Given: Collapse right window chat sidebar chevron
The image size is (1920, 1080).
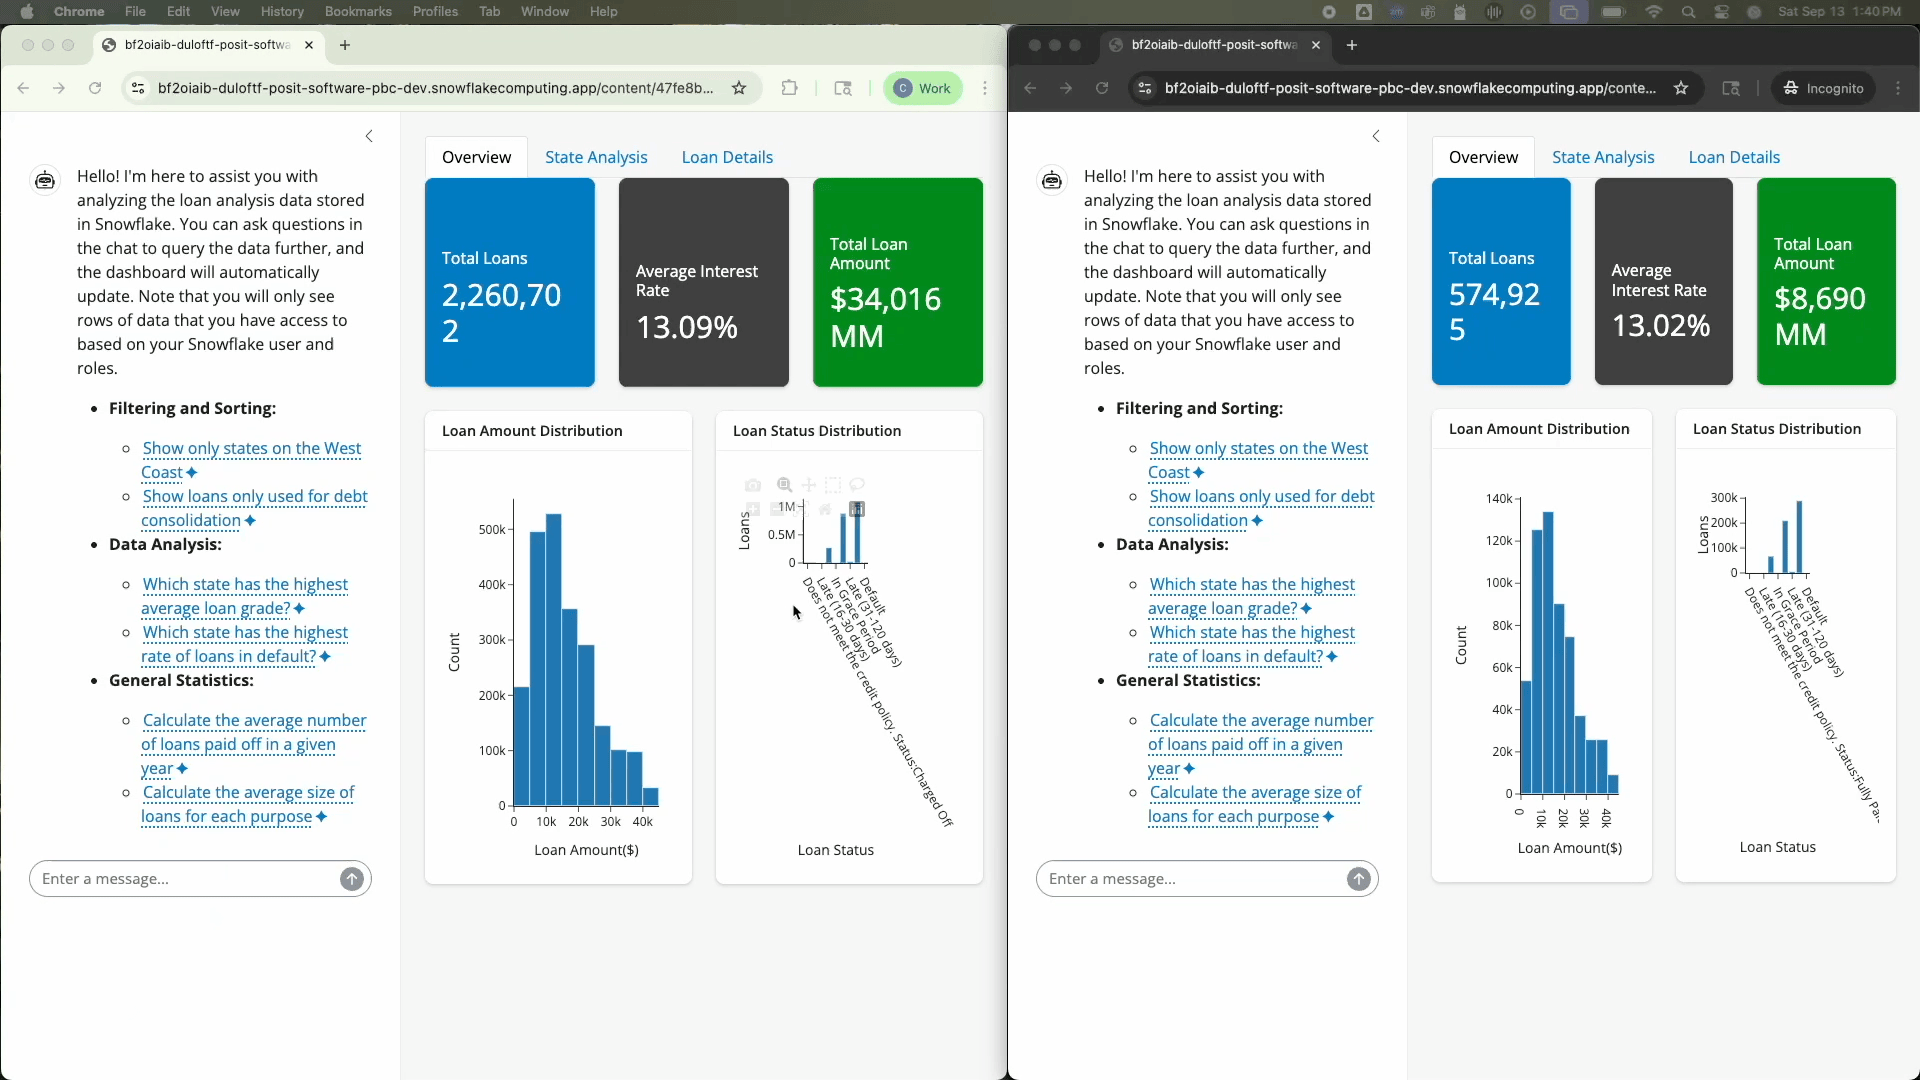Looking at the screenshot, I should pos(1376,136).
